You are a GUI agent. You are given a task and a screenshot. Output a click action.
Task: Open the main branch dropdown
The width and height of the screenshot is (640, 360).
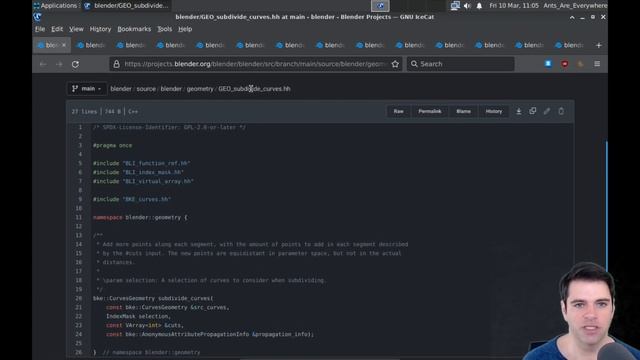[x=87, y=89]
